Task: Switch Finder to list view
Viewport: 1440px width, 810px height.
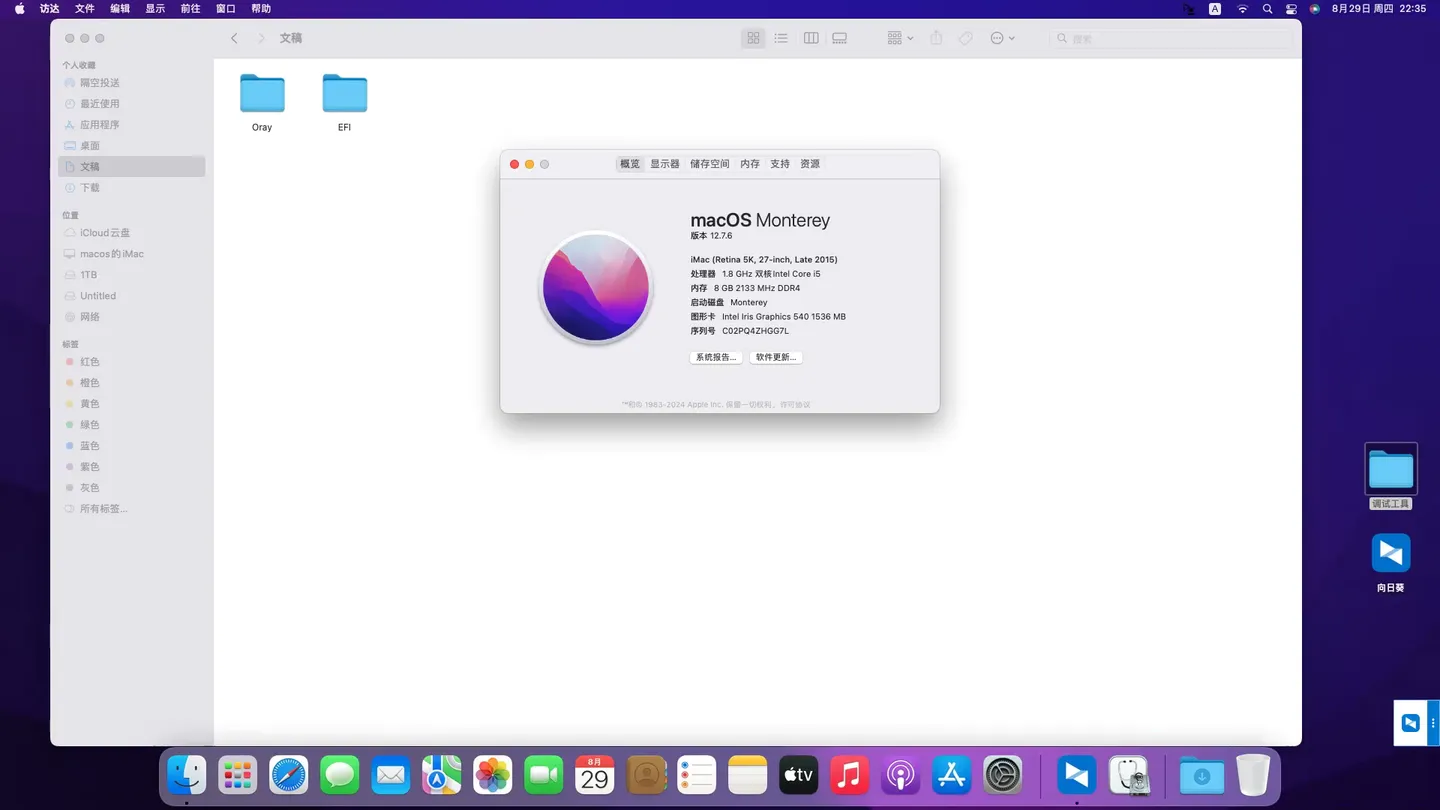Action: 781,38
